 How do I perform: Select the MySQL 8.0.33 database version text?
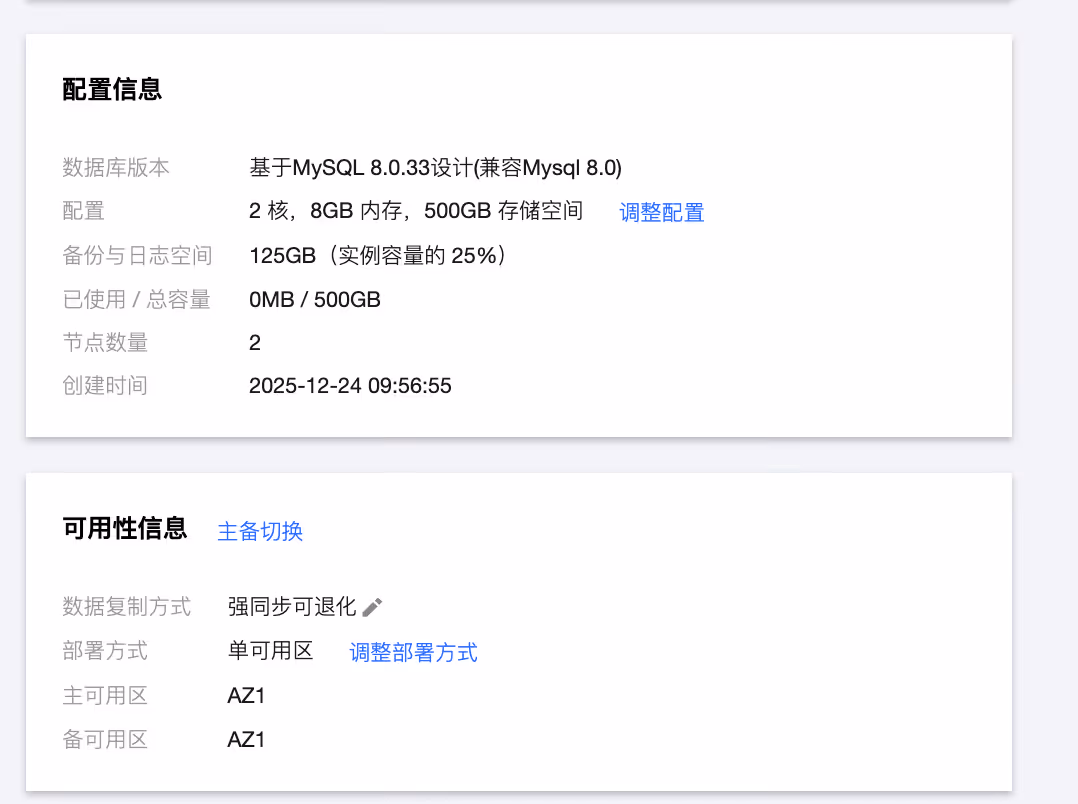pyautogui.click(x=435, y=168)
